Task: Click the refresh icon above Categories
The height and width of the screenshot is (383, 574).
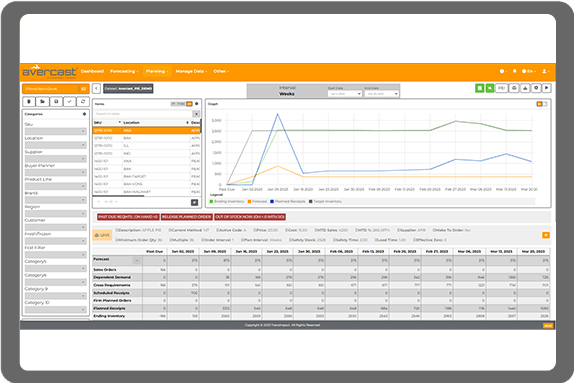Action: [x=83, y=101]
